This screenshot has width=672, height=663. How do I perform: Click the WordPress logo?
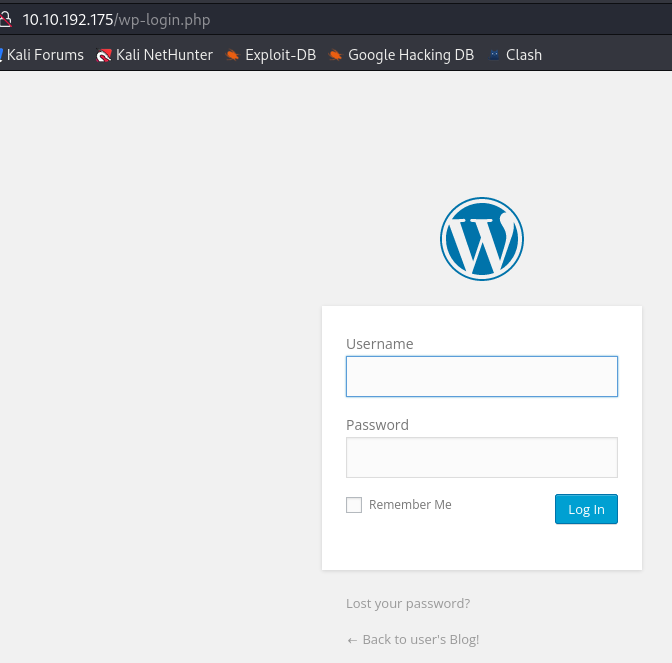[481, 238]
